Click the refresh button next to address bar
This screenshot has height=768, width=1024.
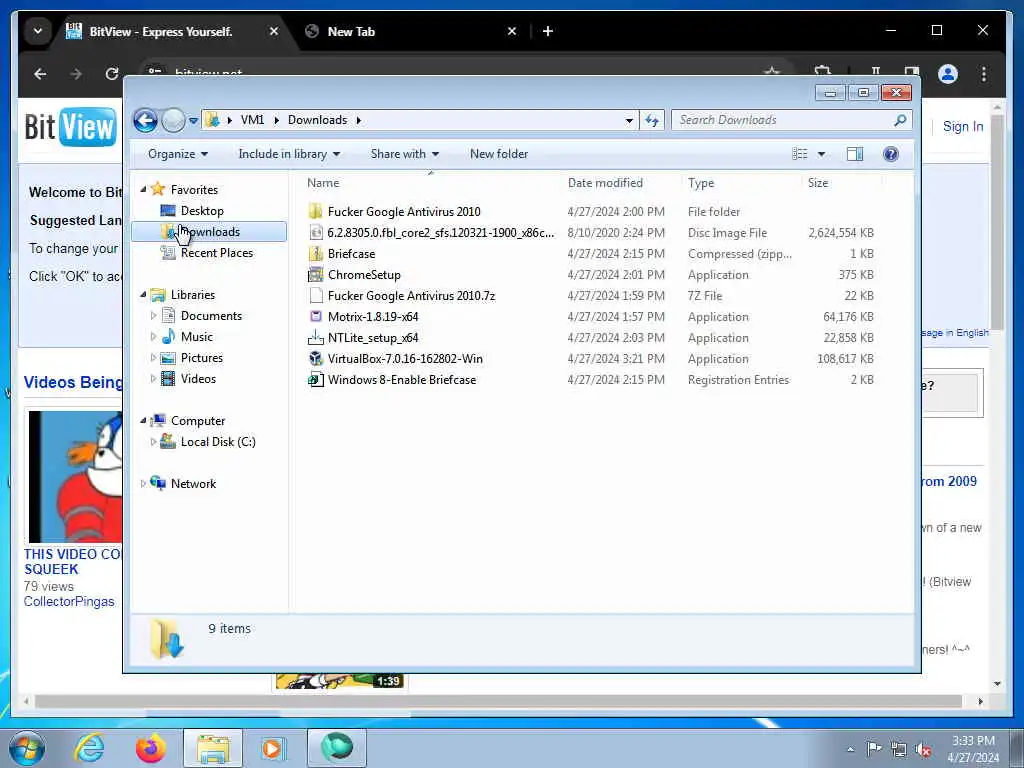[652, 120]
